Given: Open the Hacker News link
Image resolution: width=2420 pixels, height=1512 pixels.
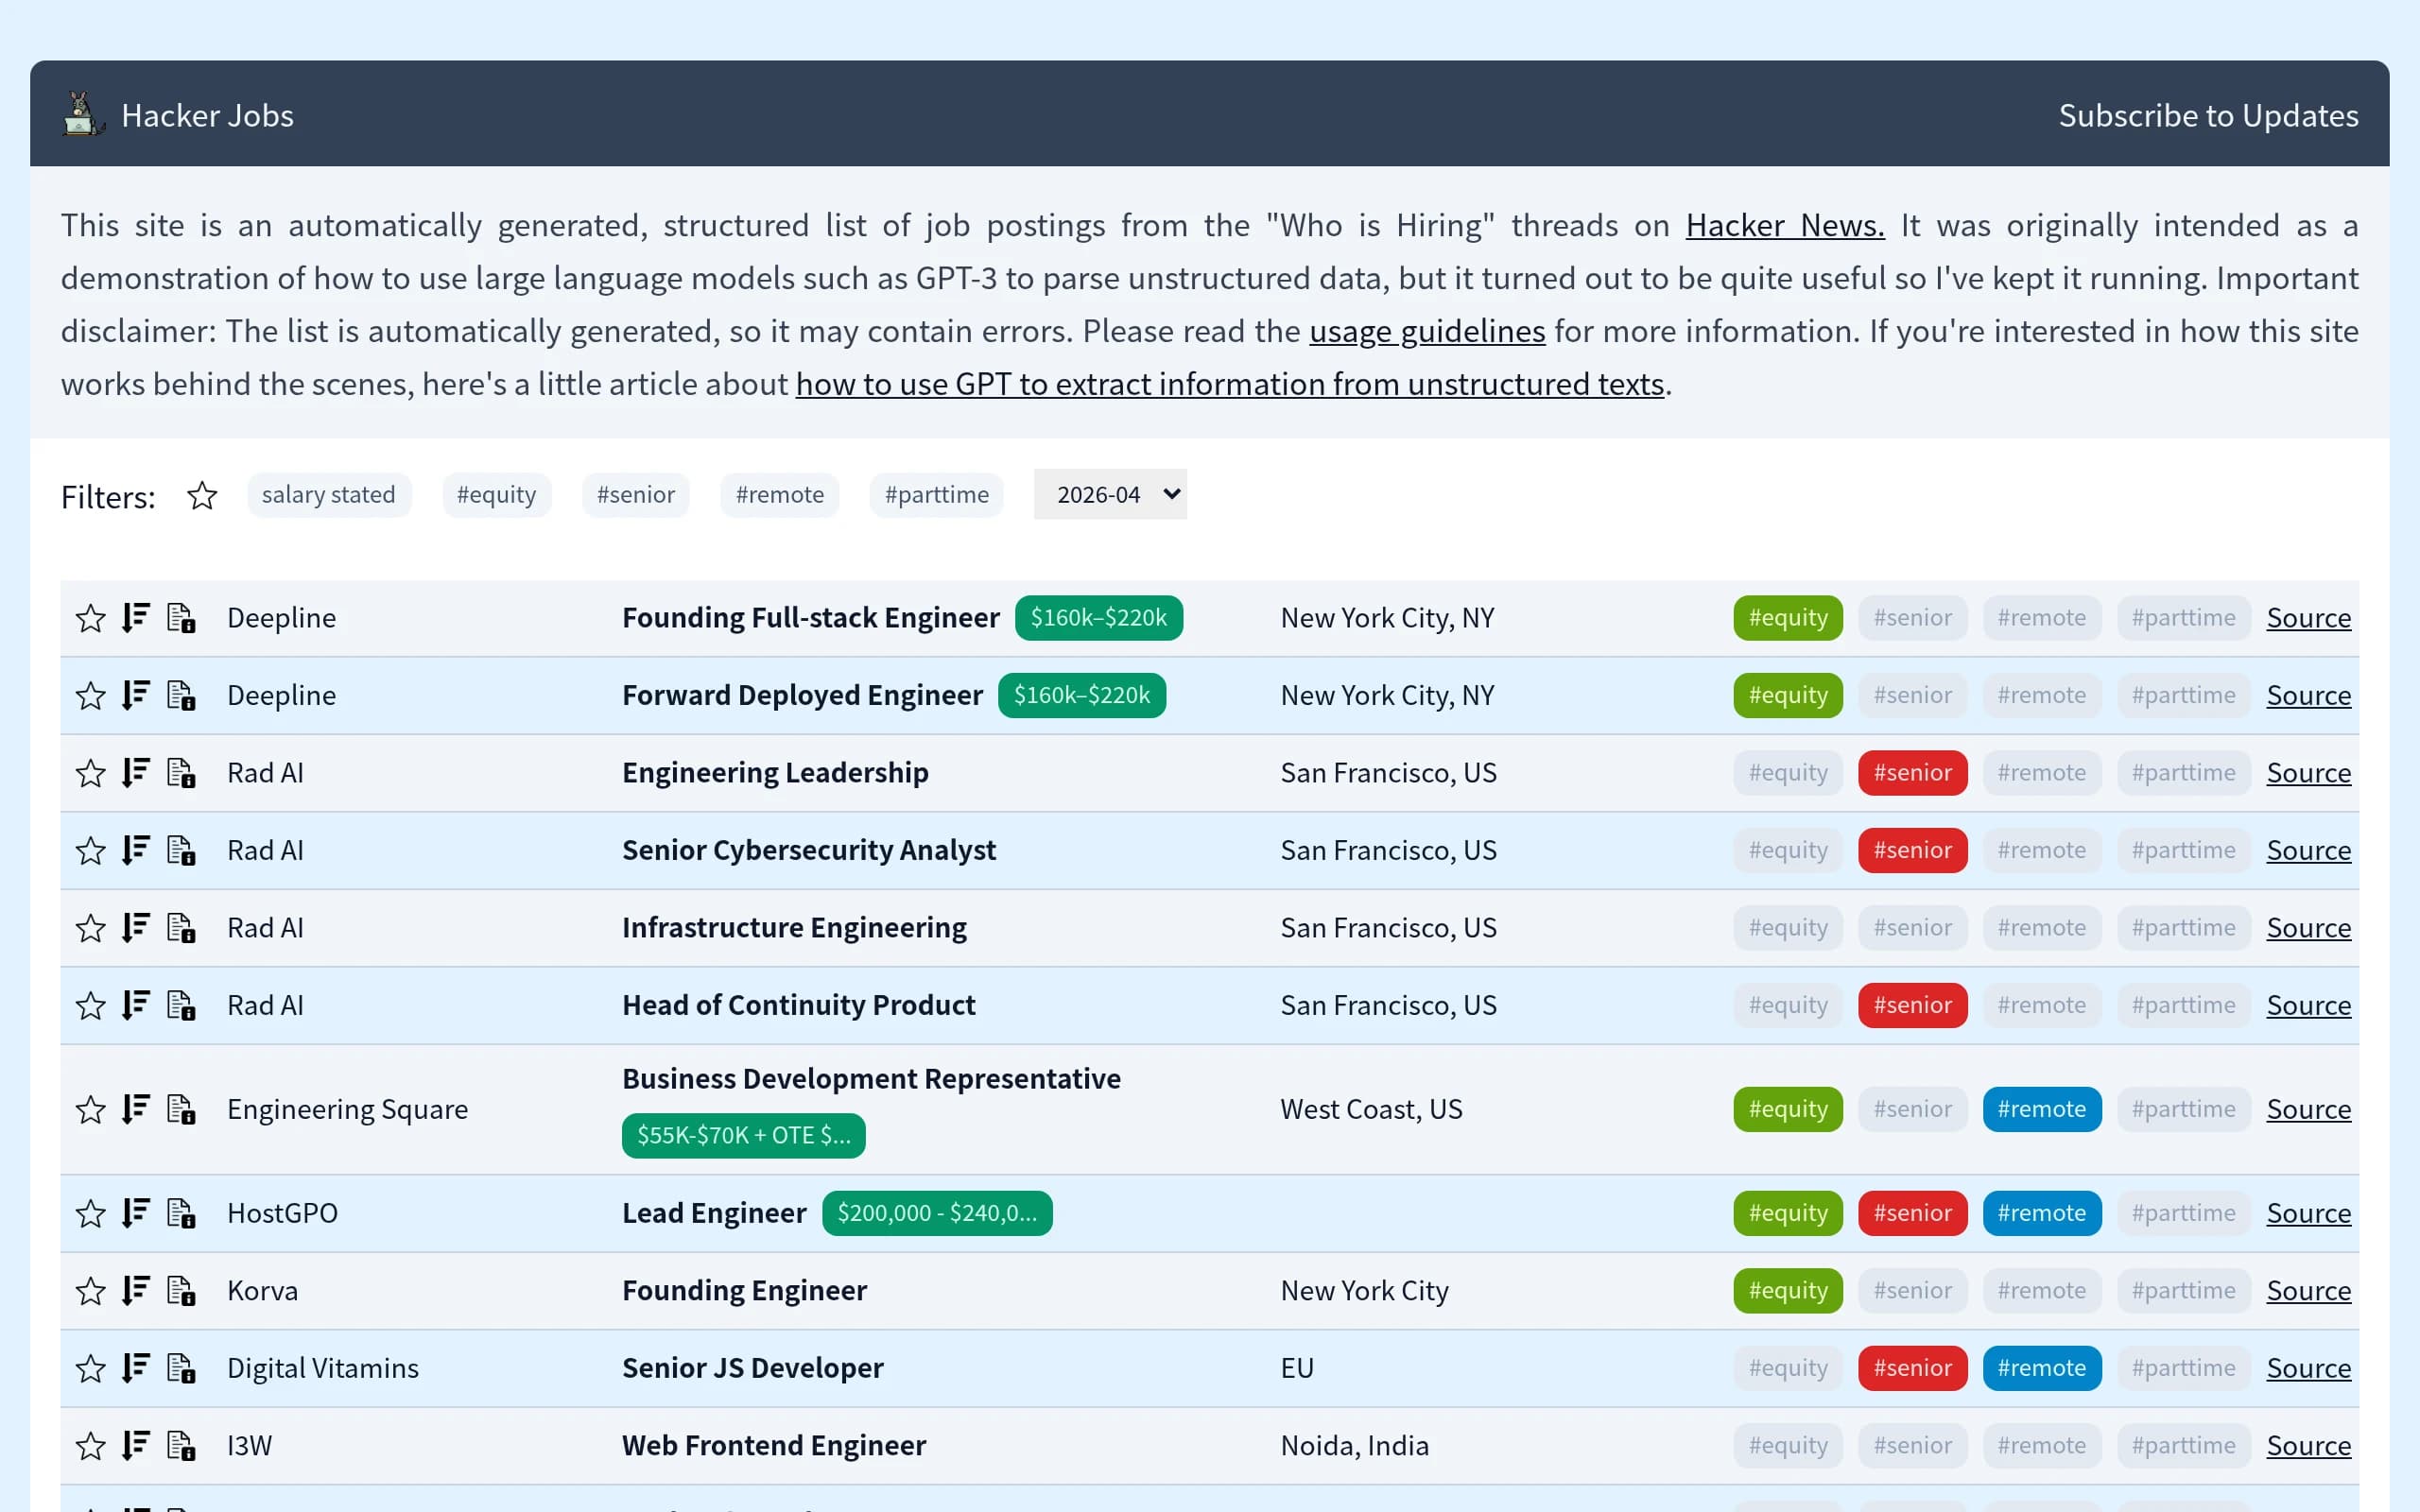Looking at the screenshot, I should click(1785, 225).
